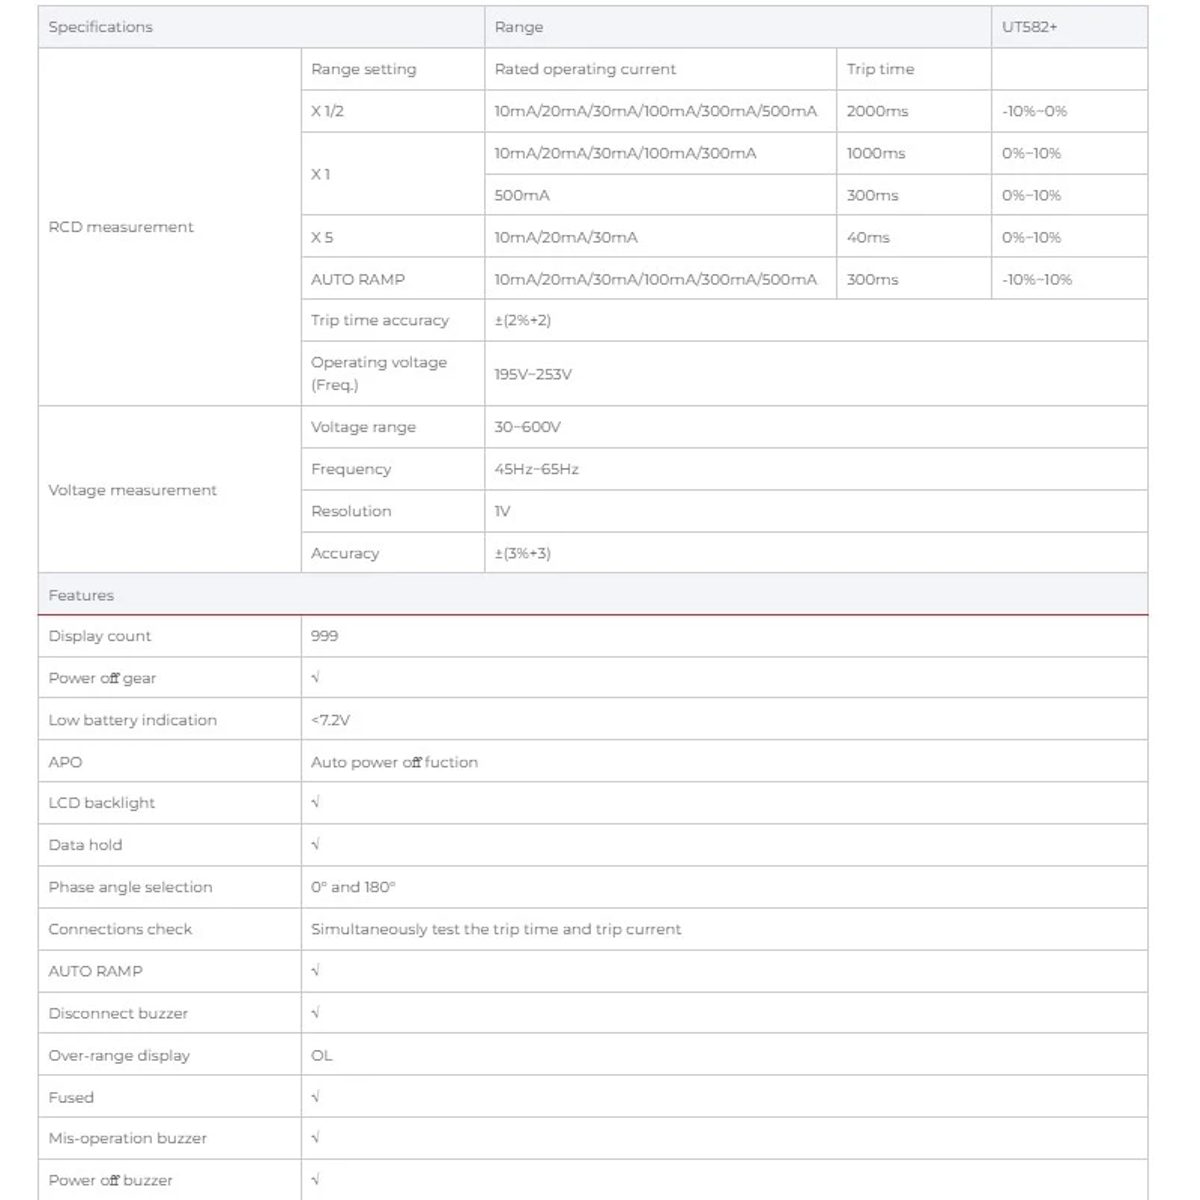Image resolution: width=1200 pixels, height=1200 pixels.
Task: Click the Trip time accuracy label
Action: click(x=380, y=320)
